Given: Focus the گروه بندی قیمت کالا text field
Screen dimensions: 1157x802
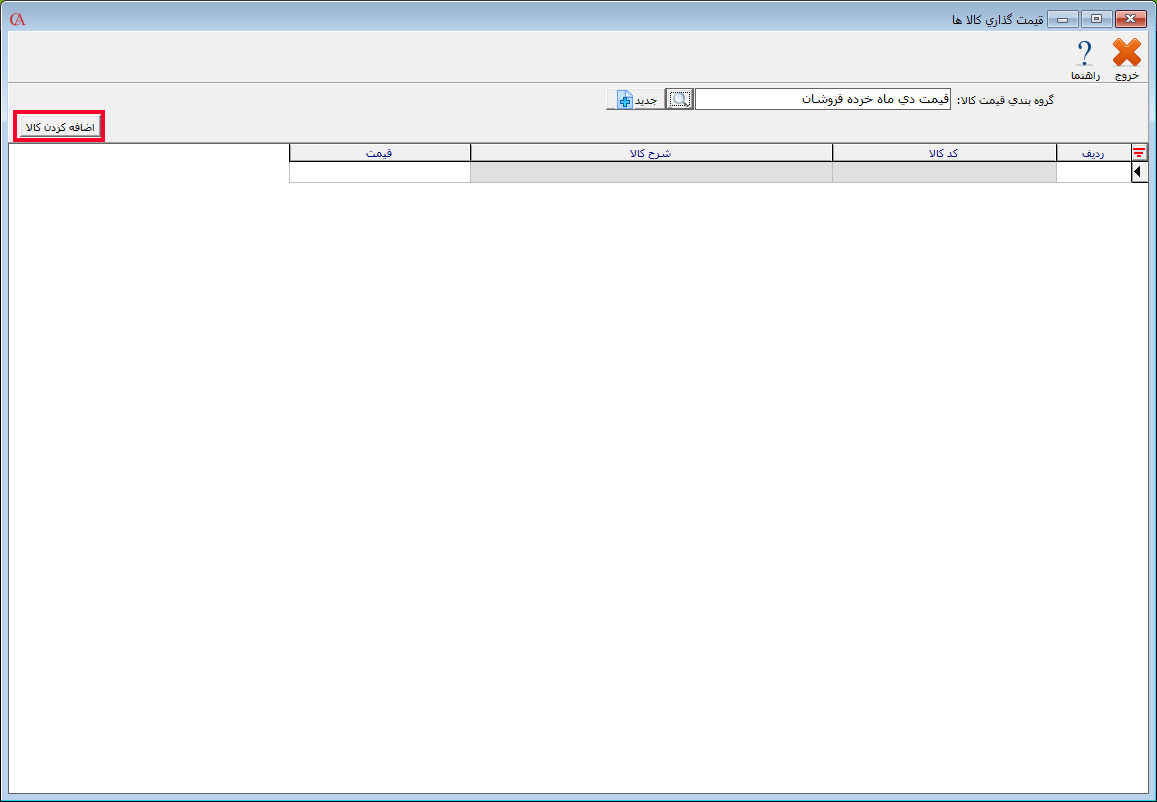Looking at the screenshot, I should coord(822,99).
